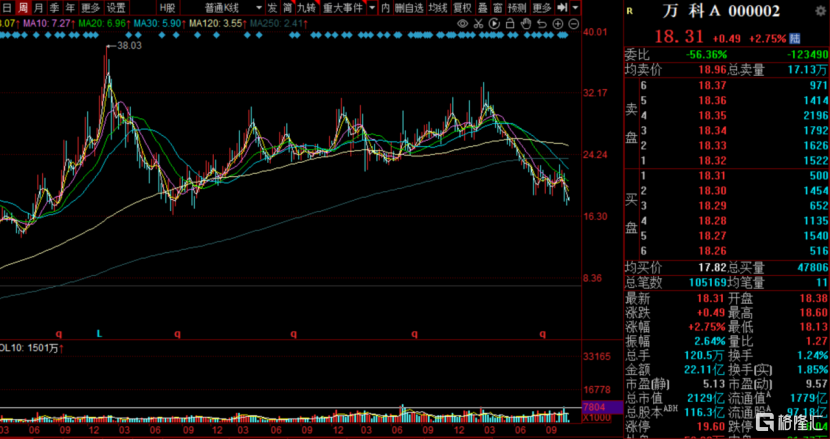Switch to yearly (年) period tab
Viewport: 830px width, 439px height.
pos(70,7)
